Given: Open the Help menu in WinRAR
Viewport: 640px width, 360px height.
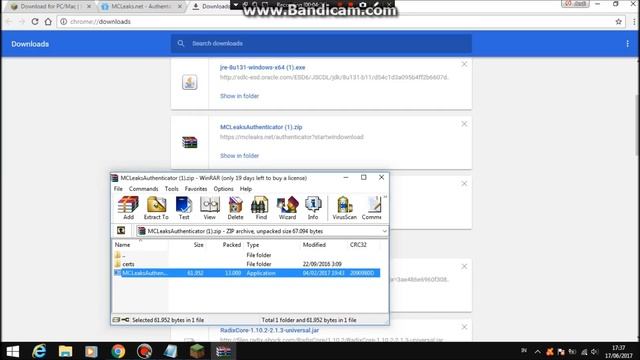Looking at the screenshot, I should tap(245, 189).
